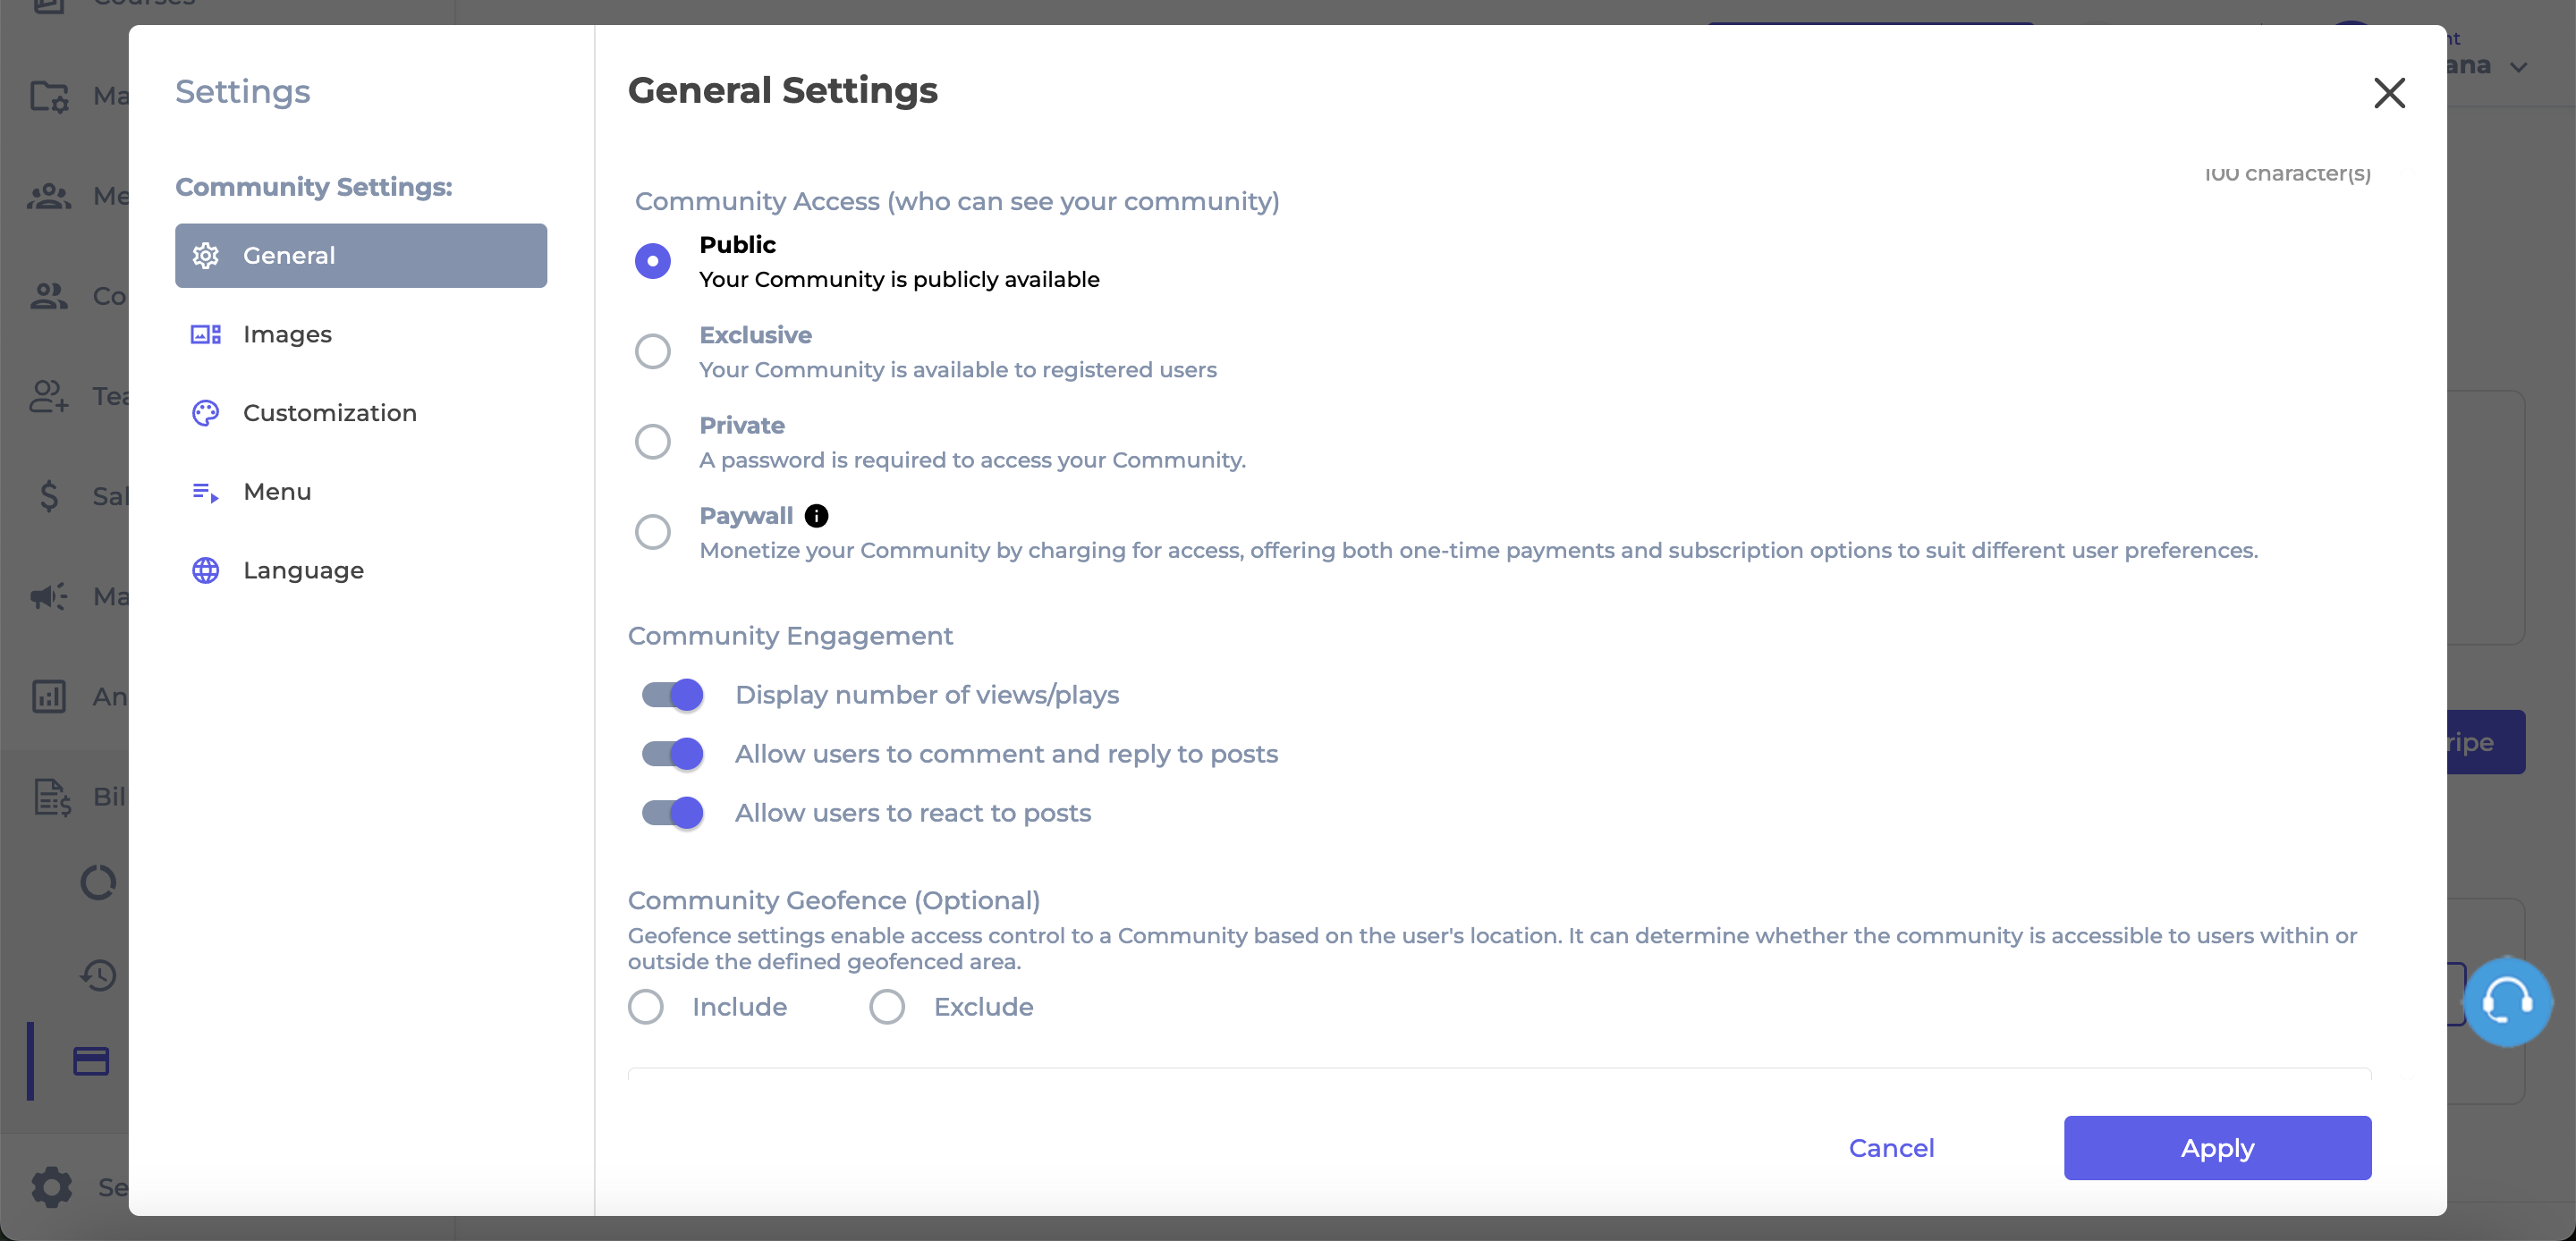Select the Exclusive community access option
The height and width of the screenshot is (1241, 2576).
pos(653,351)
